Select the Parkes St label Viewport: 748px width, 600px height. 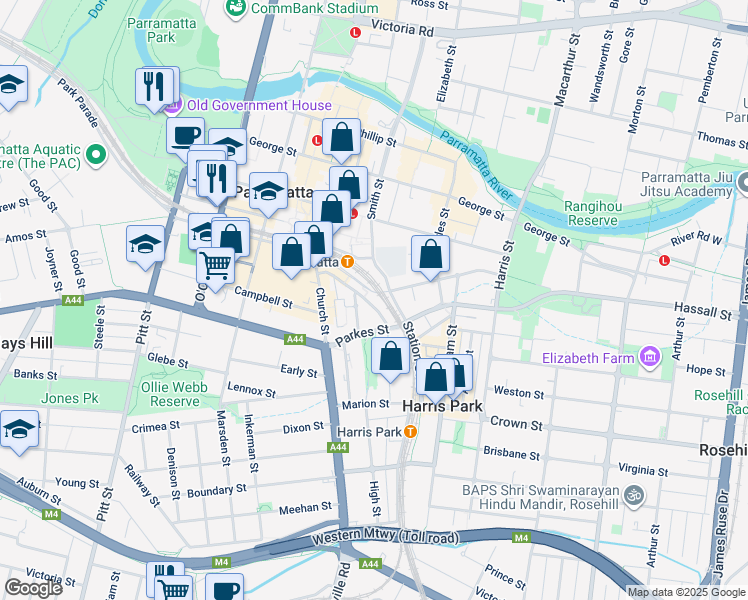click(362, 335)
